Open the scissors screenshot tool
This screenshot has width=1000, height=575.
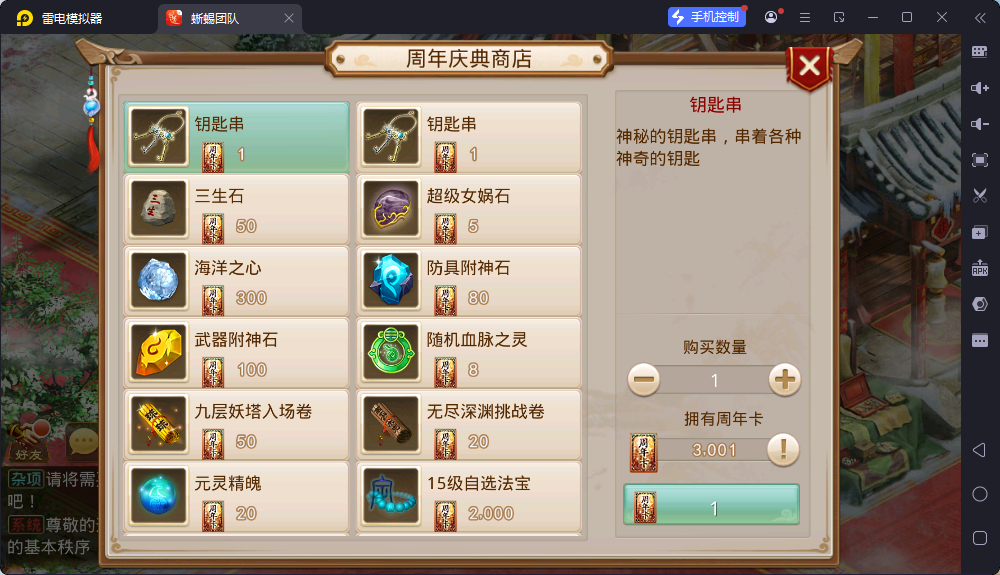pos(980,196)
